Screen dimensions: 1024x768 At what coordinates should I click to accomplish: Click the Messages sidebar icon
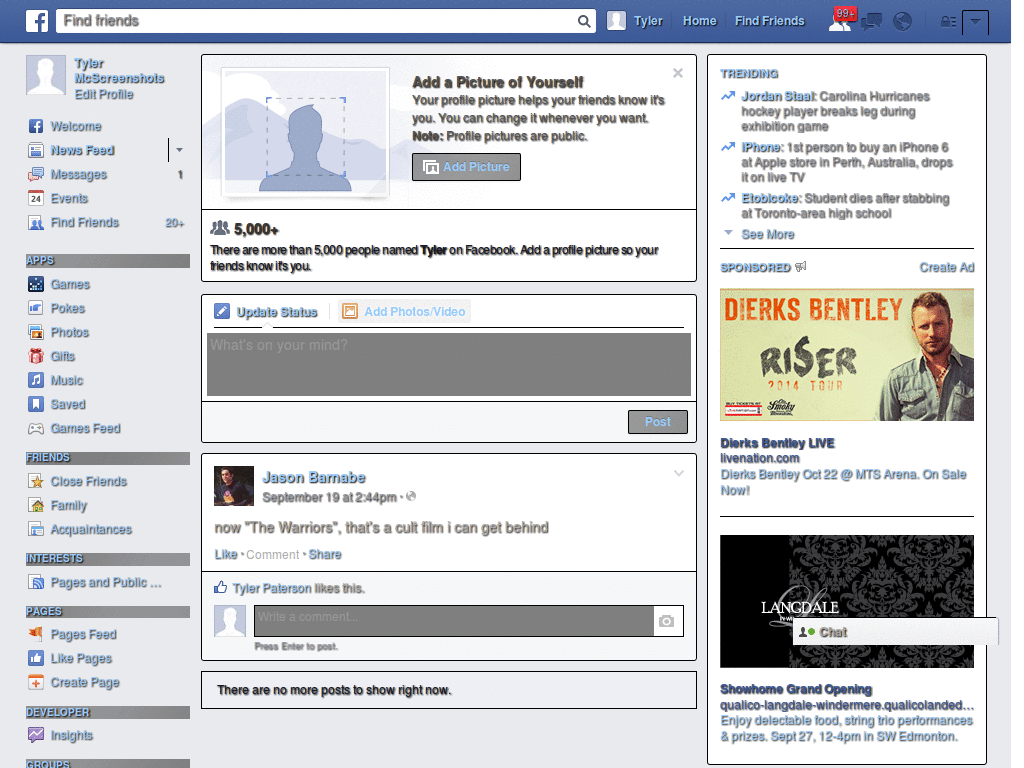[36, 174]
